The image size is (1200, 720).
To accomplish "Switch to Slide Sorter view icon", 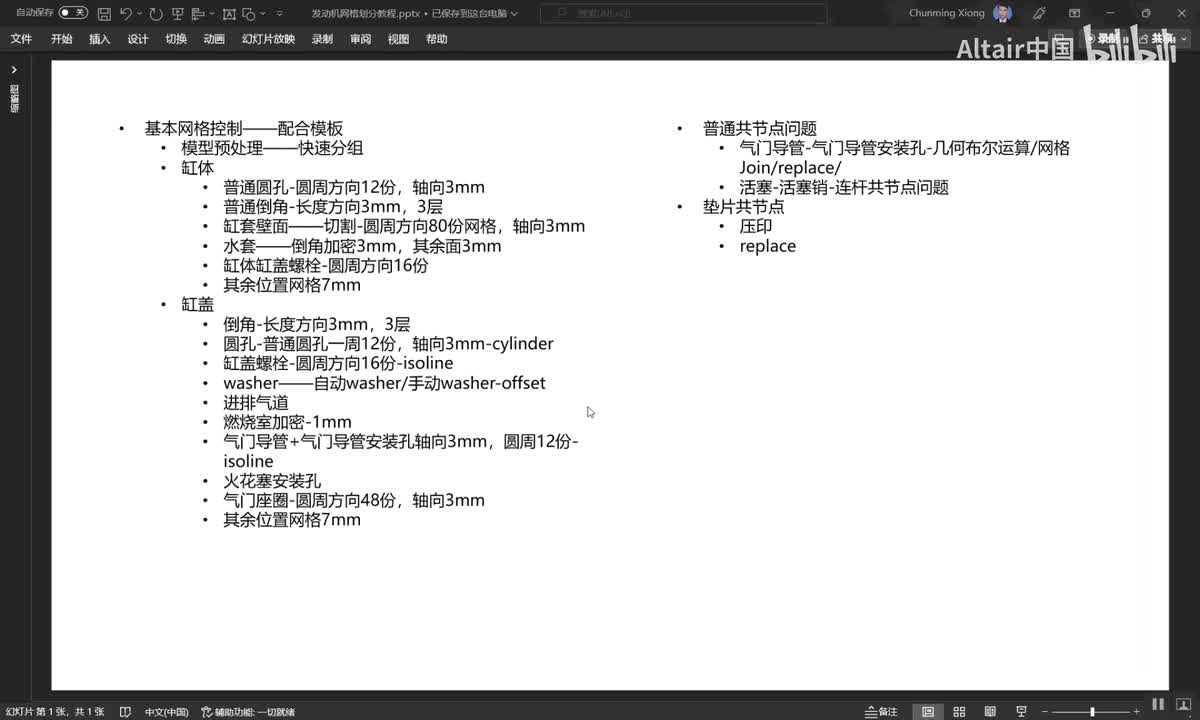I will 959,712.
